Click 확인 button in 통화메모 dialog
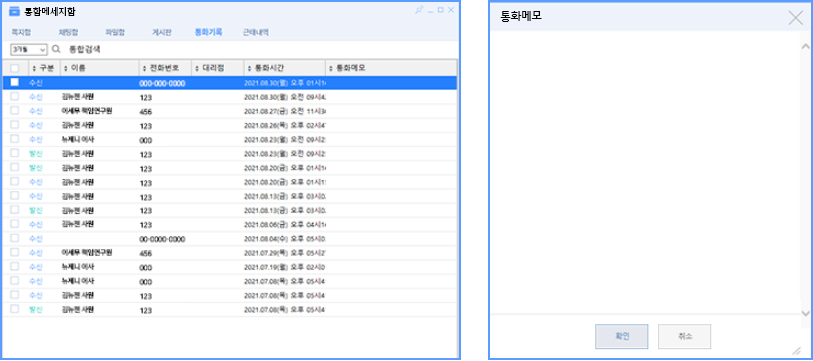The height and width of the screenshot is (361, 813). click(x=622, y=337)
